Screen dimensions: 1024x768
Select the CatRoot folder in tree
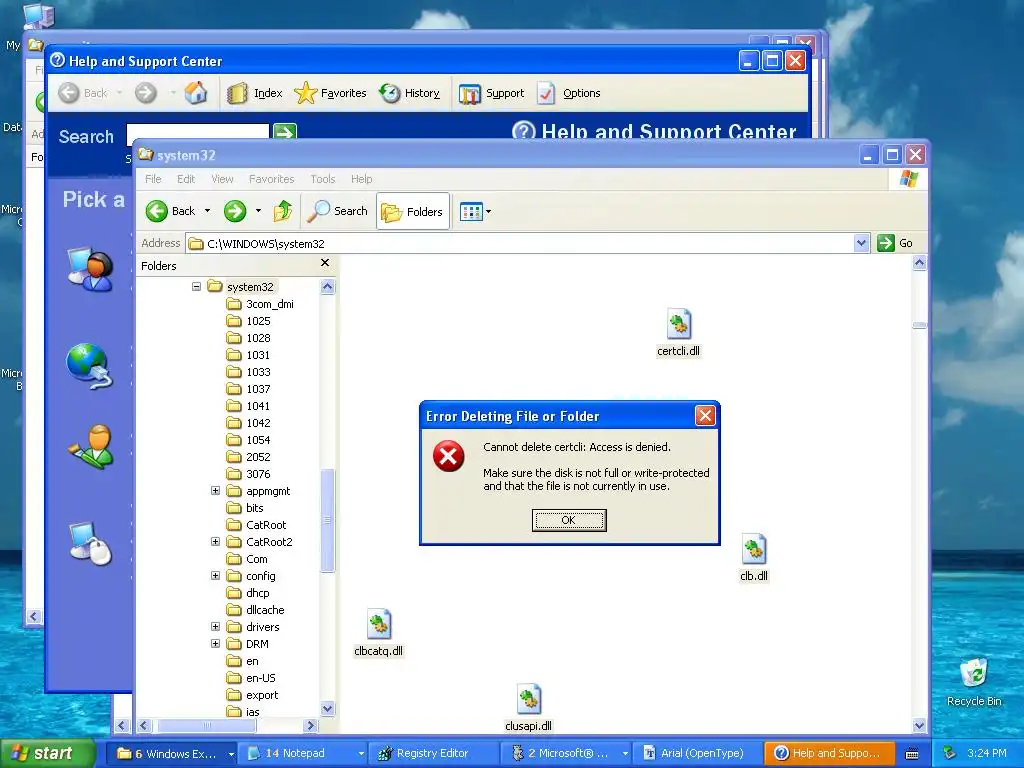click(257, 524)
